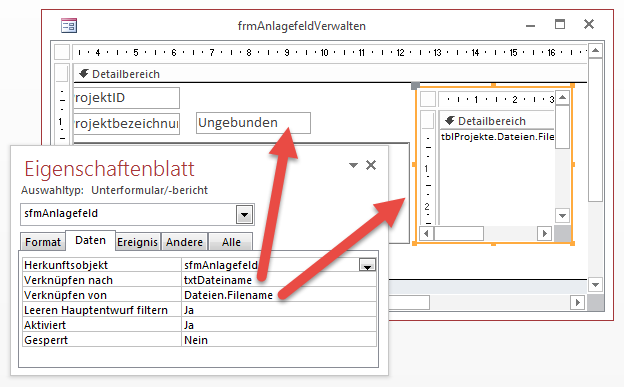Switch to the Format tab

[43, 242]
